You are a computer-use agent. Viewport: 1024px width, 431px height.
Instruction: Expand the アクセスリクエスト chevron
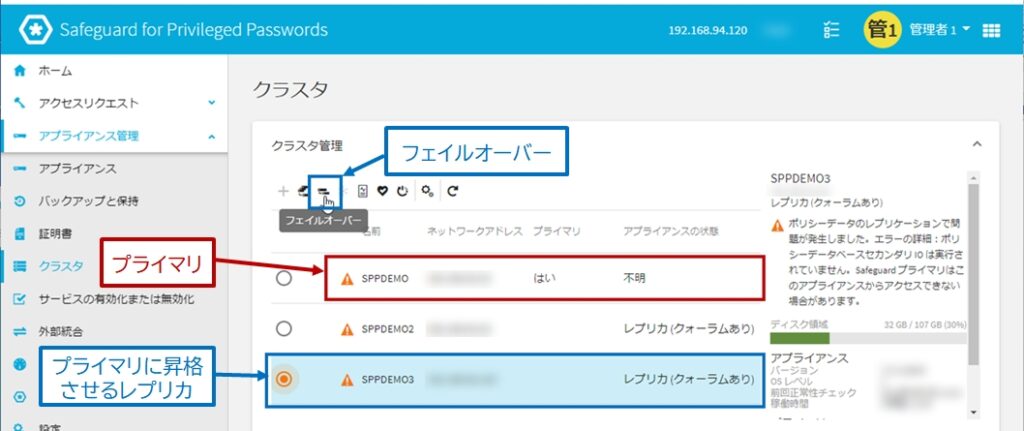[212, 103]
